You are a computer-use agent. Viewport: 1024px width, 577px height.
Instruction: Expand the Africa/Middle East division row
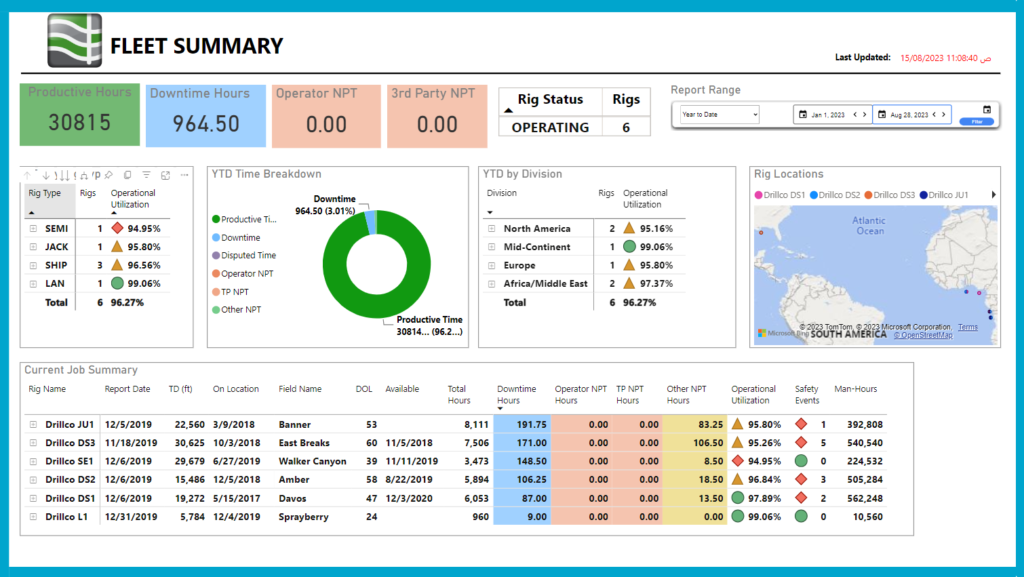point(492,283)
